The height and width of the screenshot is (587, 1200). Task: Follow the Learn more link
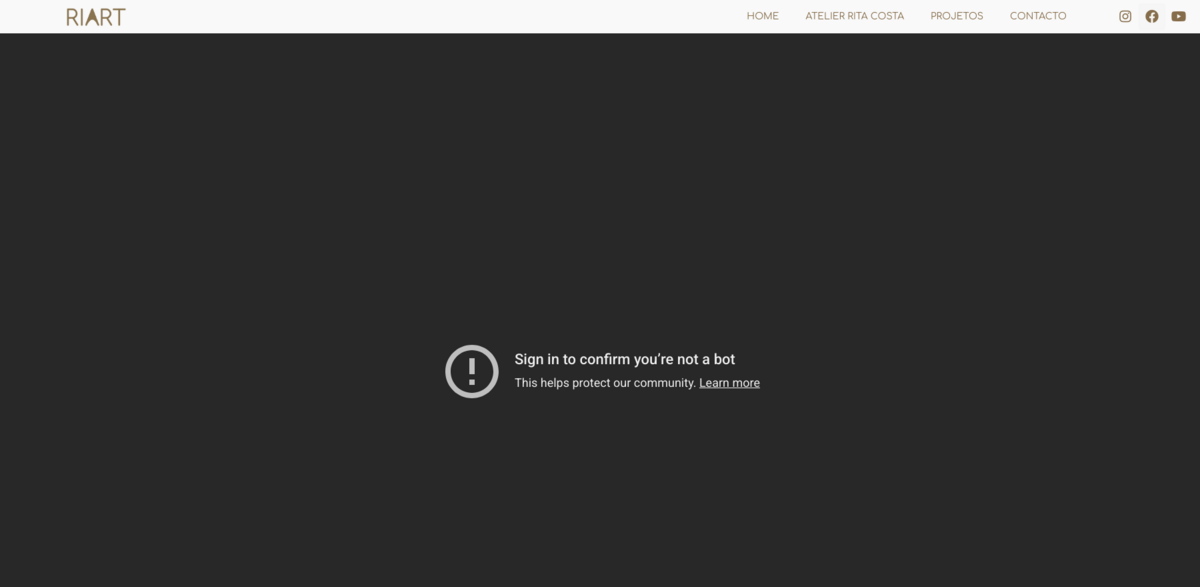click(x=729, y=383)
